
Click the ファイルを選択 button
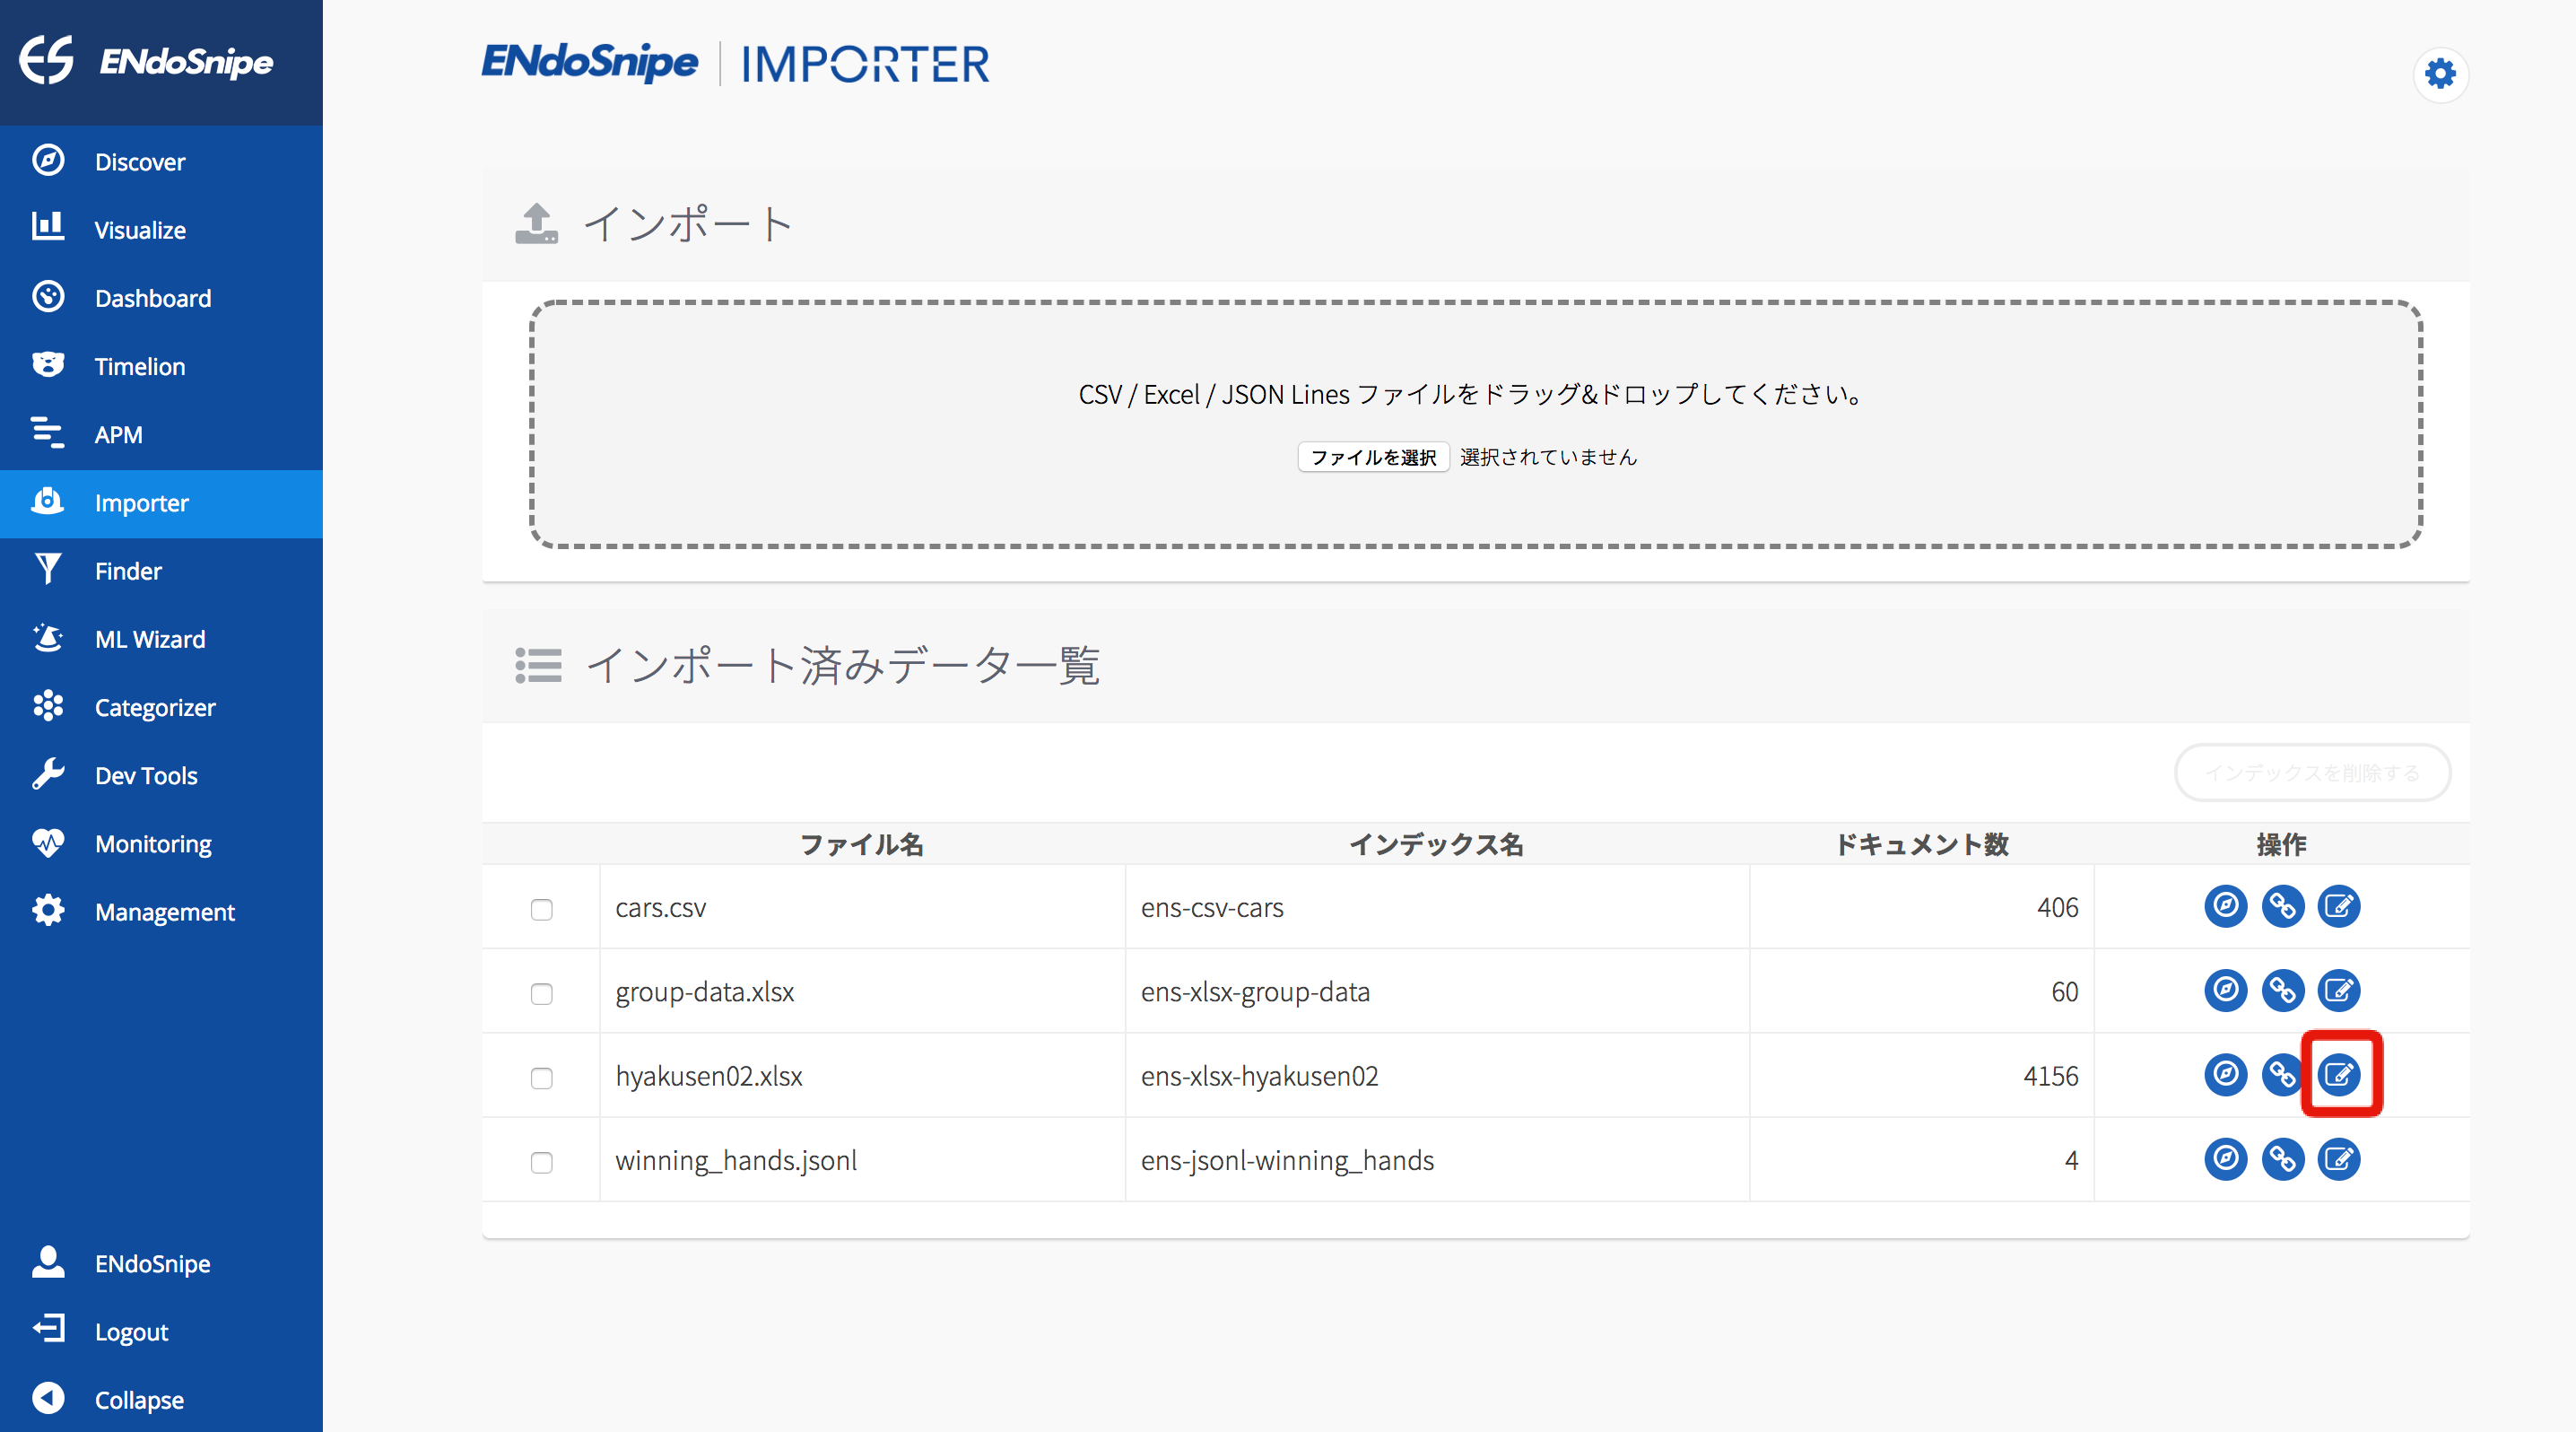[1373, 457]
